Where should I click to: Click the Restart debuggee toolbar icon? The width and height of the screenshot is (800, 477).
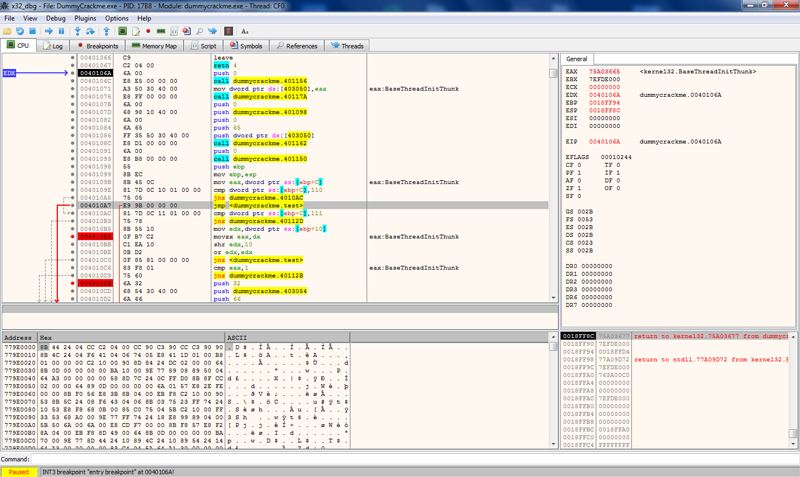coord(20,31)
